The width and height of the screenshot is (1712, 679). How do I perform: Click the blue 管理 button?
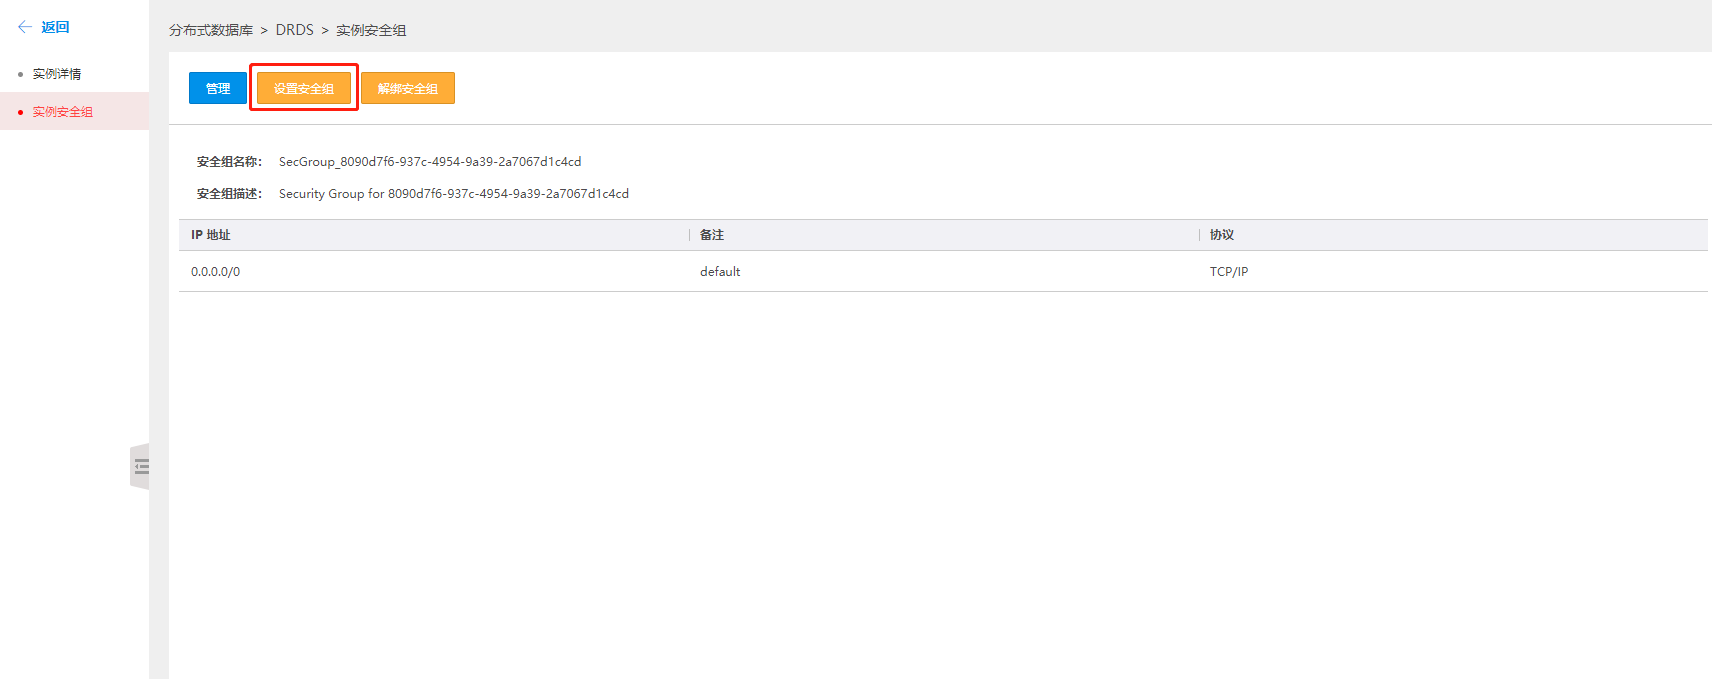point(218,88)
